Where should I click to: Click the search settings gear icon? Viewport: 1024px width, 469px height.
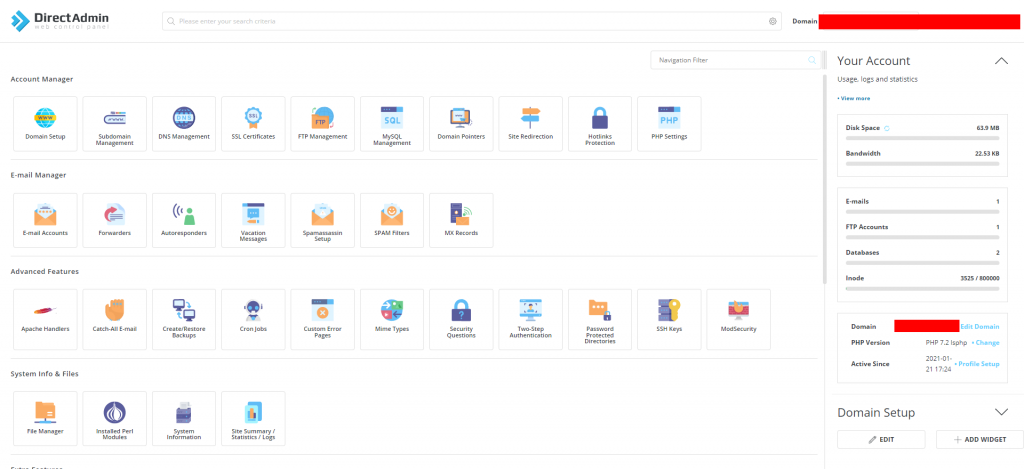(773, 21)
